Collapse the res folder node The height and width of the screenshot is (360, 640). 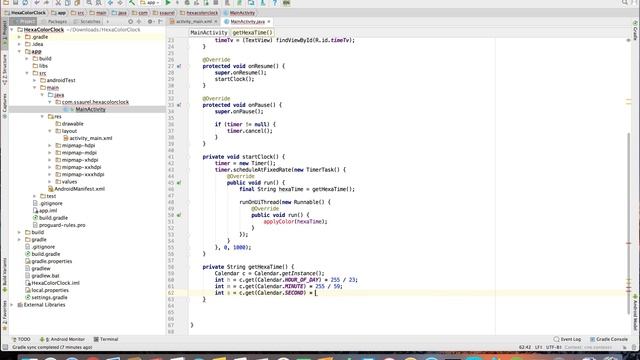click(x=42, y=116)
